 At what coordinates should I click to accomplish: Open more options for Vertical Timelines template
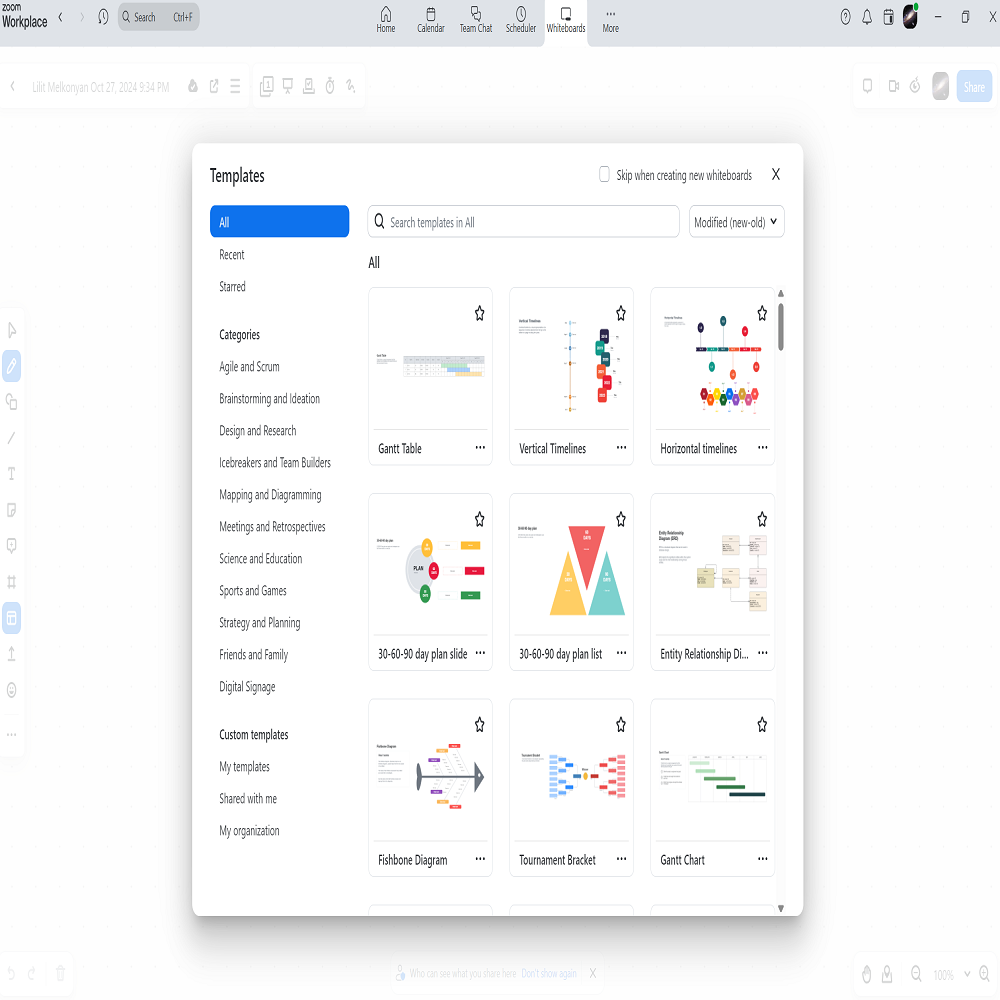point(621,448)
